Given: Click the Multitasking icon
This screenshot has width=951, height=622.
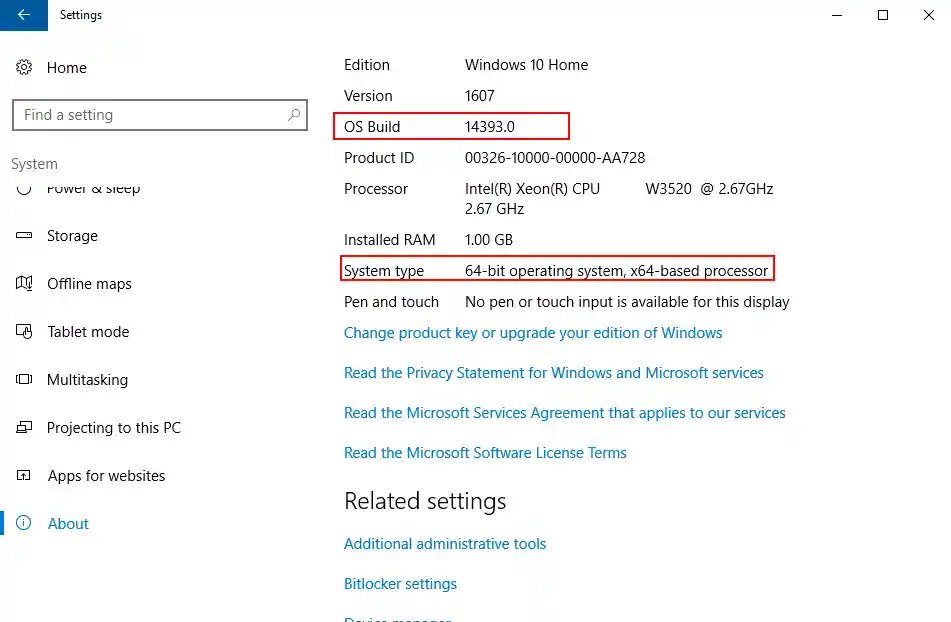Looking at the screenshot, I should click(24, 379).
